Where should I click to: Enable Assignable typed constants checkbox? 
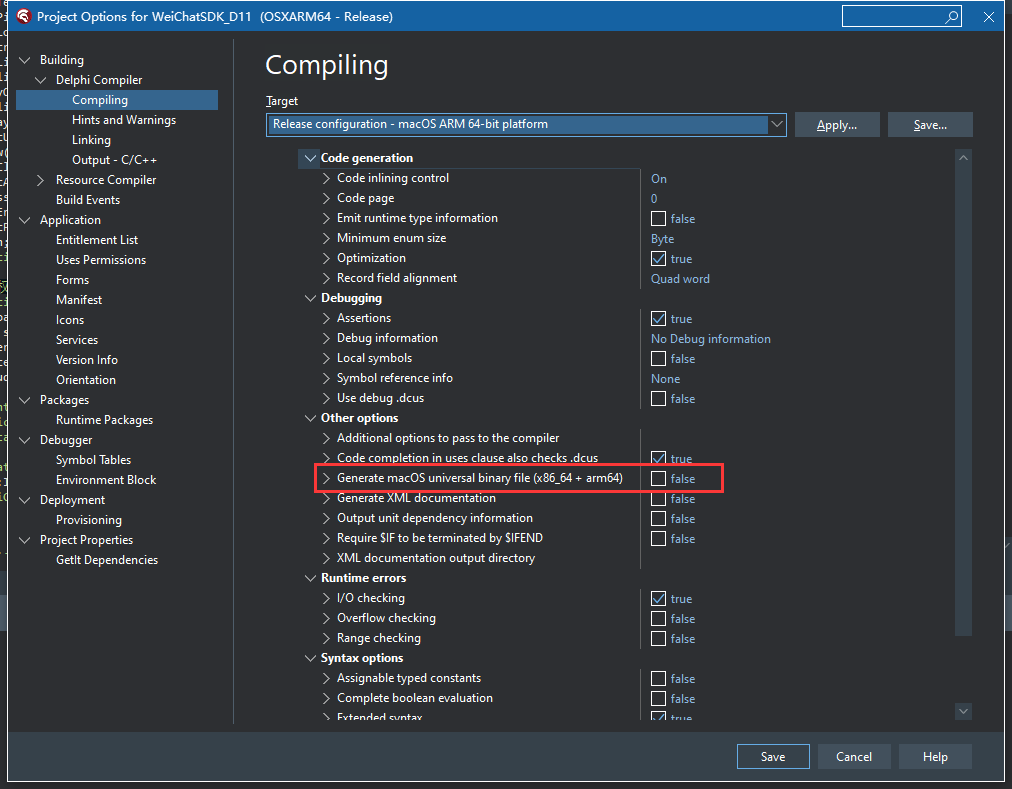(x=658, y=679)
